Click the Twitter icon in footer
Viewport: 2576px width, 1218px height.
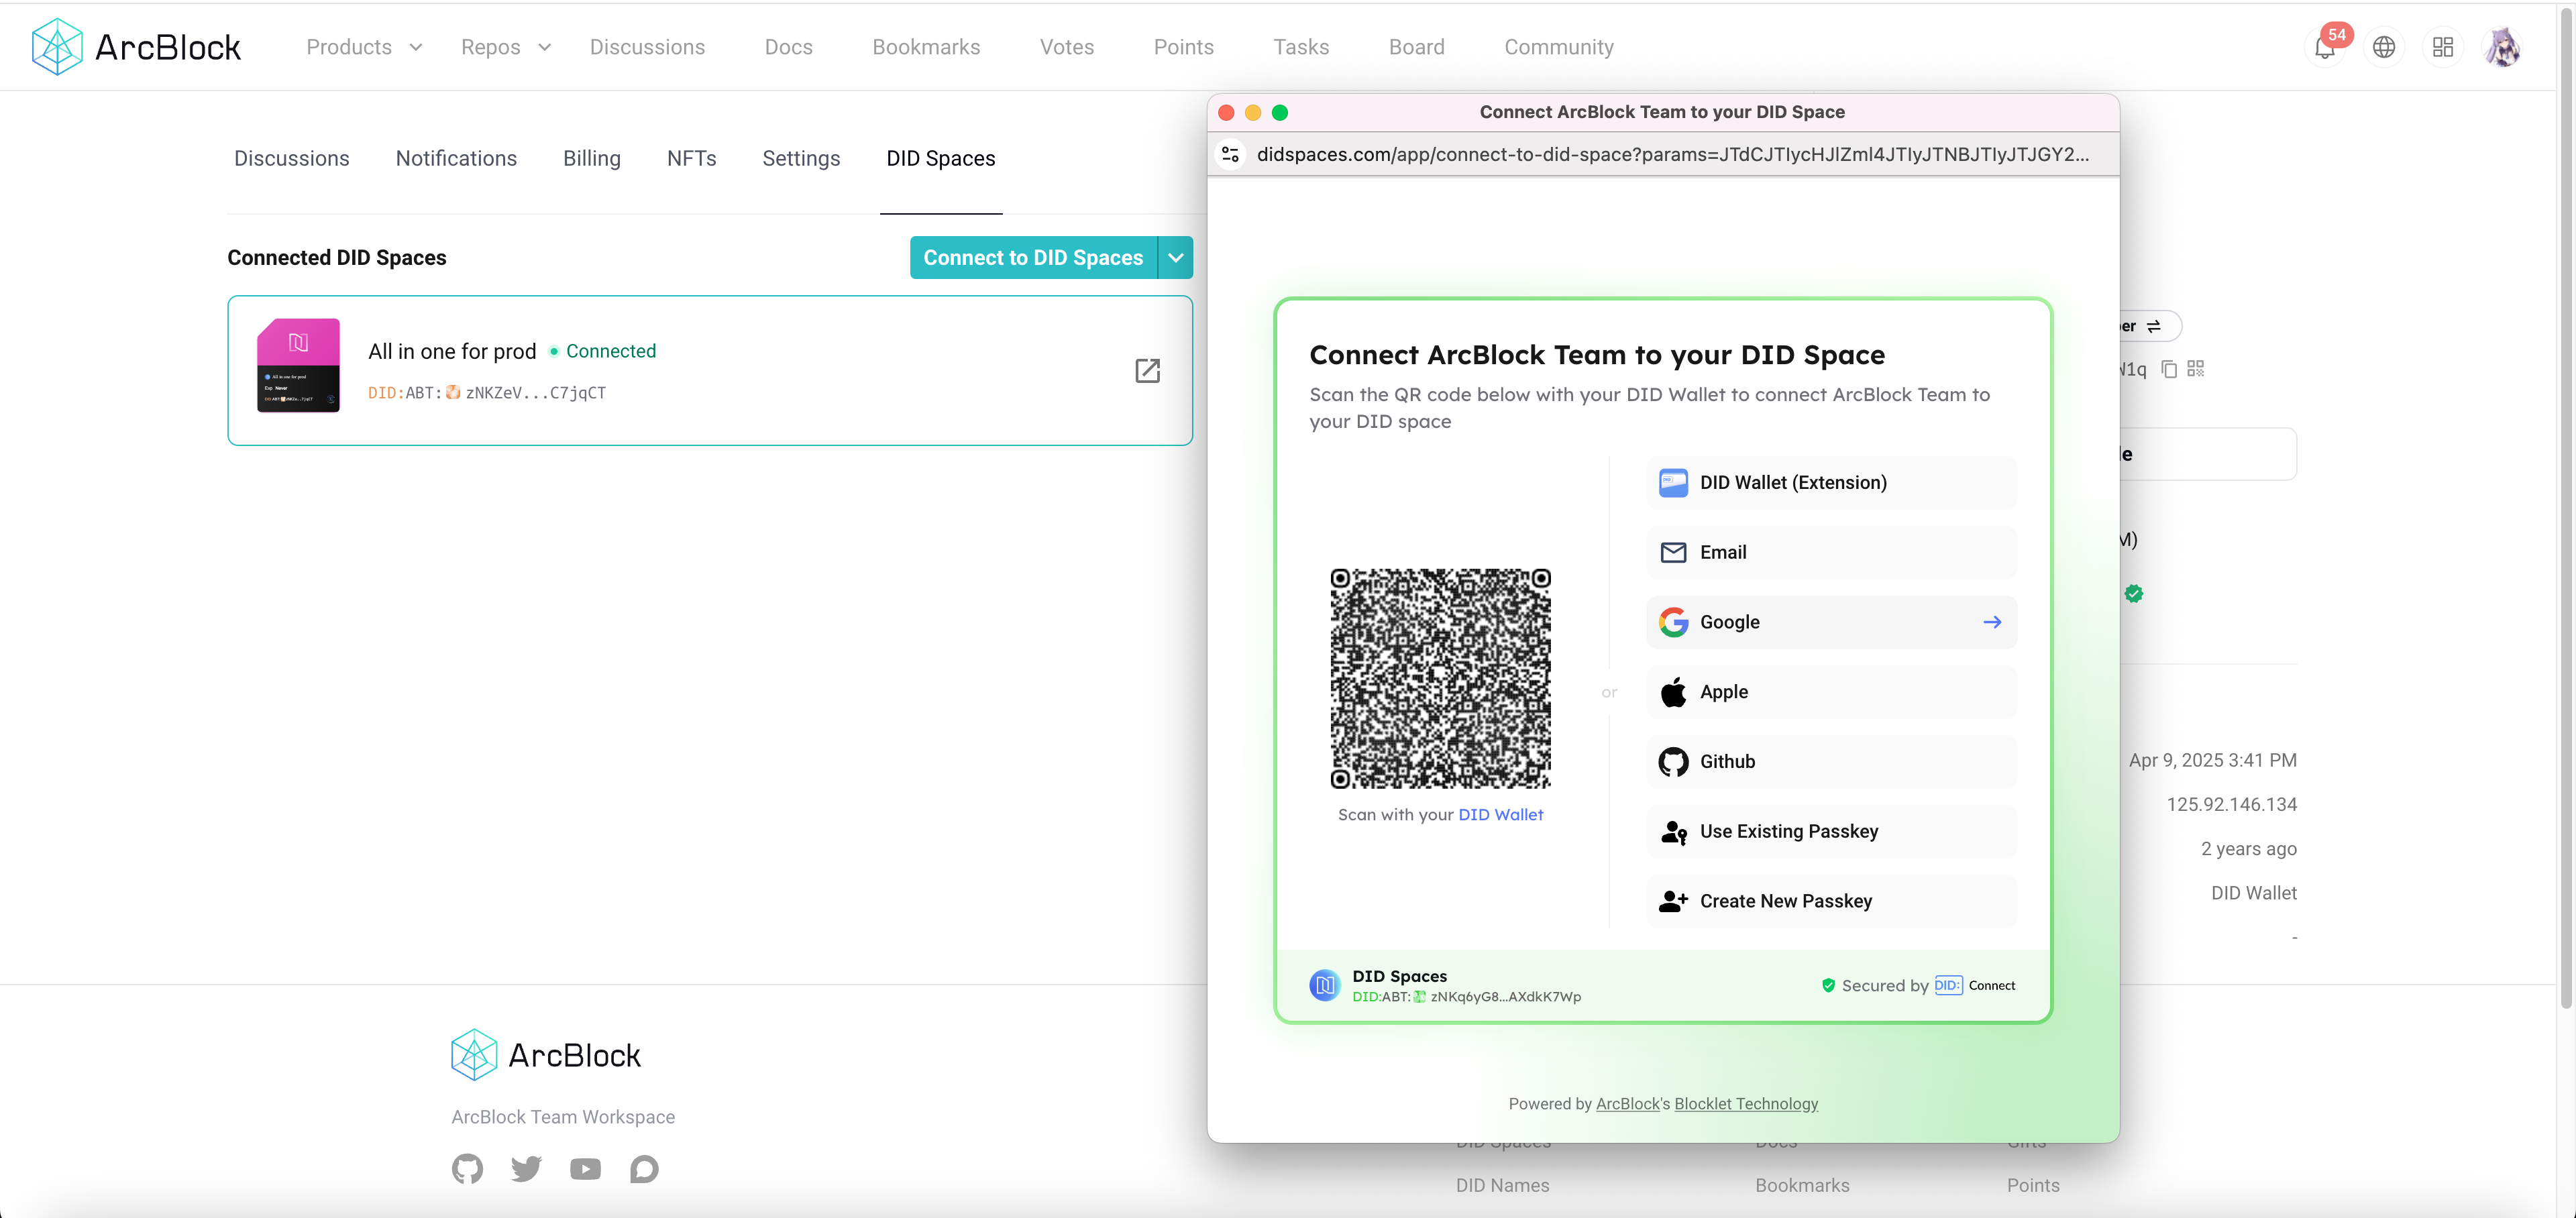point(526,1168)
